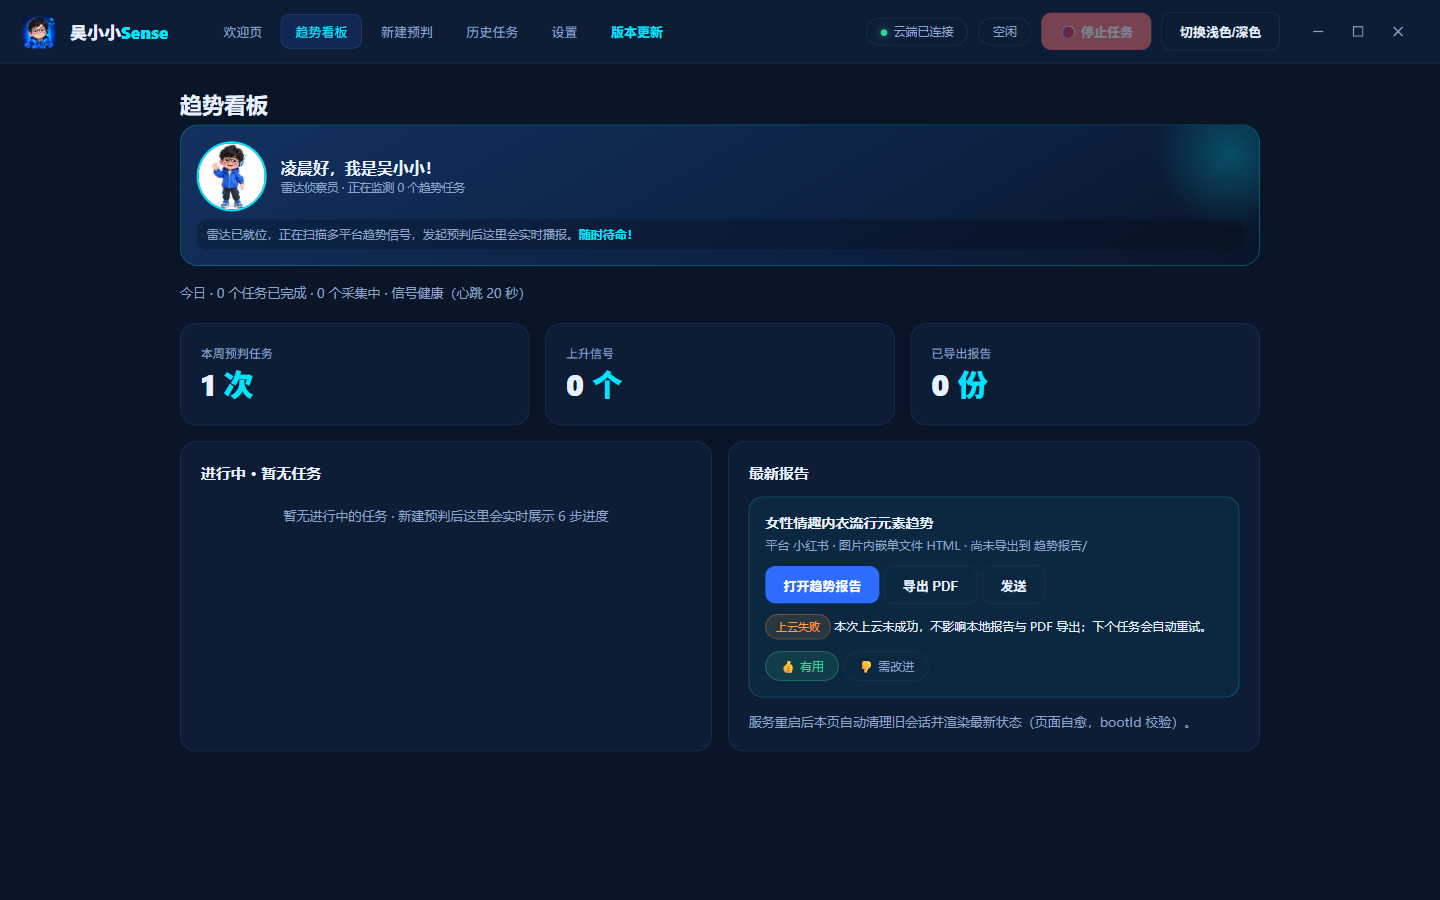Click the 吴小小Sense app logo icon

coord(39,32)
